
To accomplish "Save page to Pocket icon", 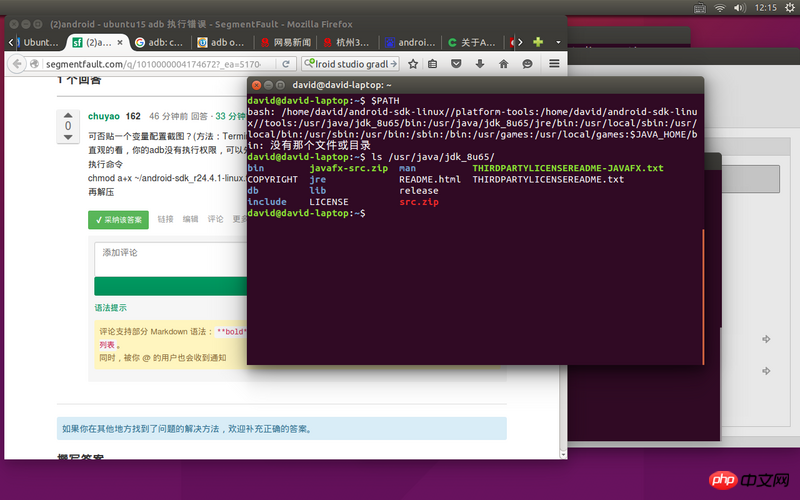I will point(456,64).
